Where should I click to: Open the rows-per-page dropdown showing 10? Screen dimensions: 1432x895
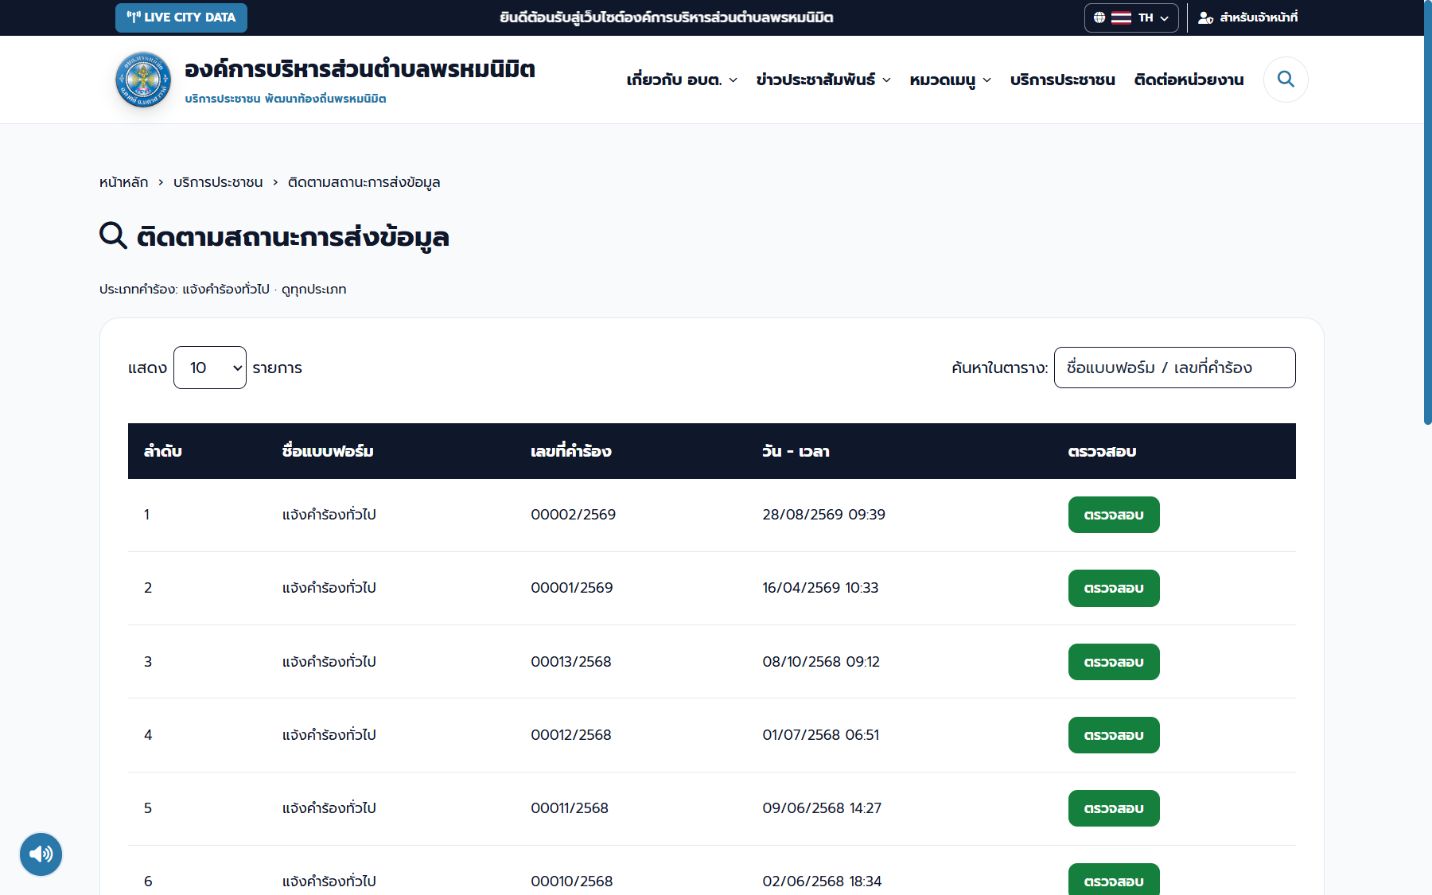210,368
